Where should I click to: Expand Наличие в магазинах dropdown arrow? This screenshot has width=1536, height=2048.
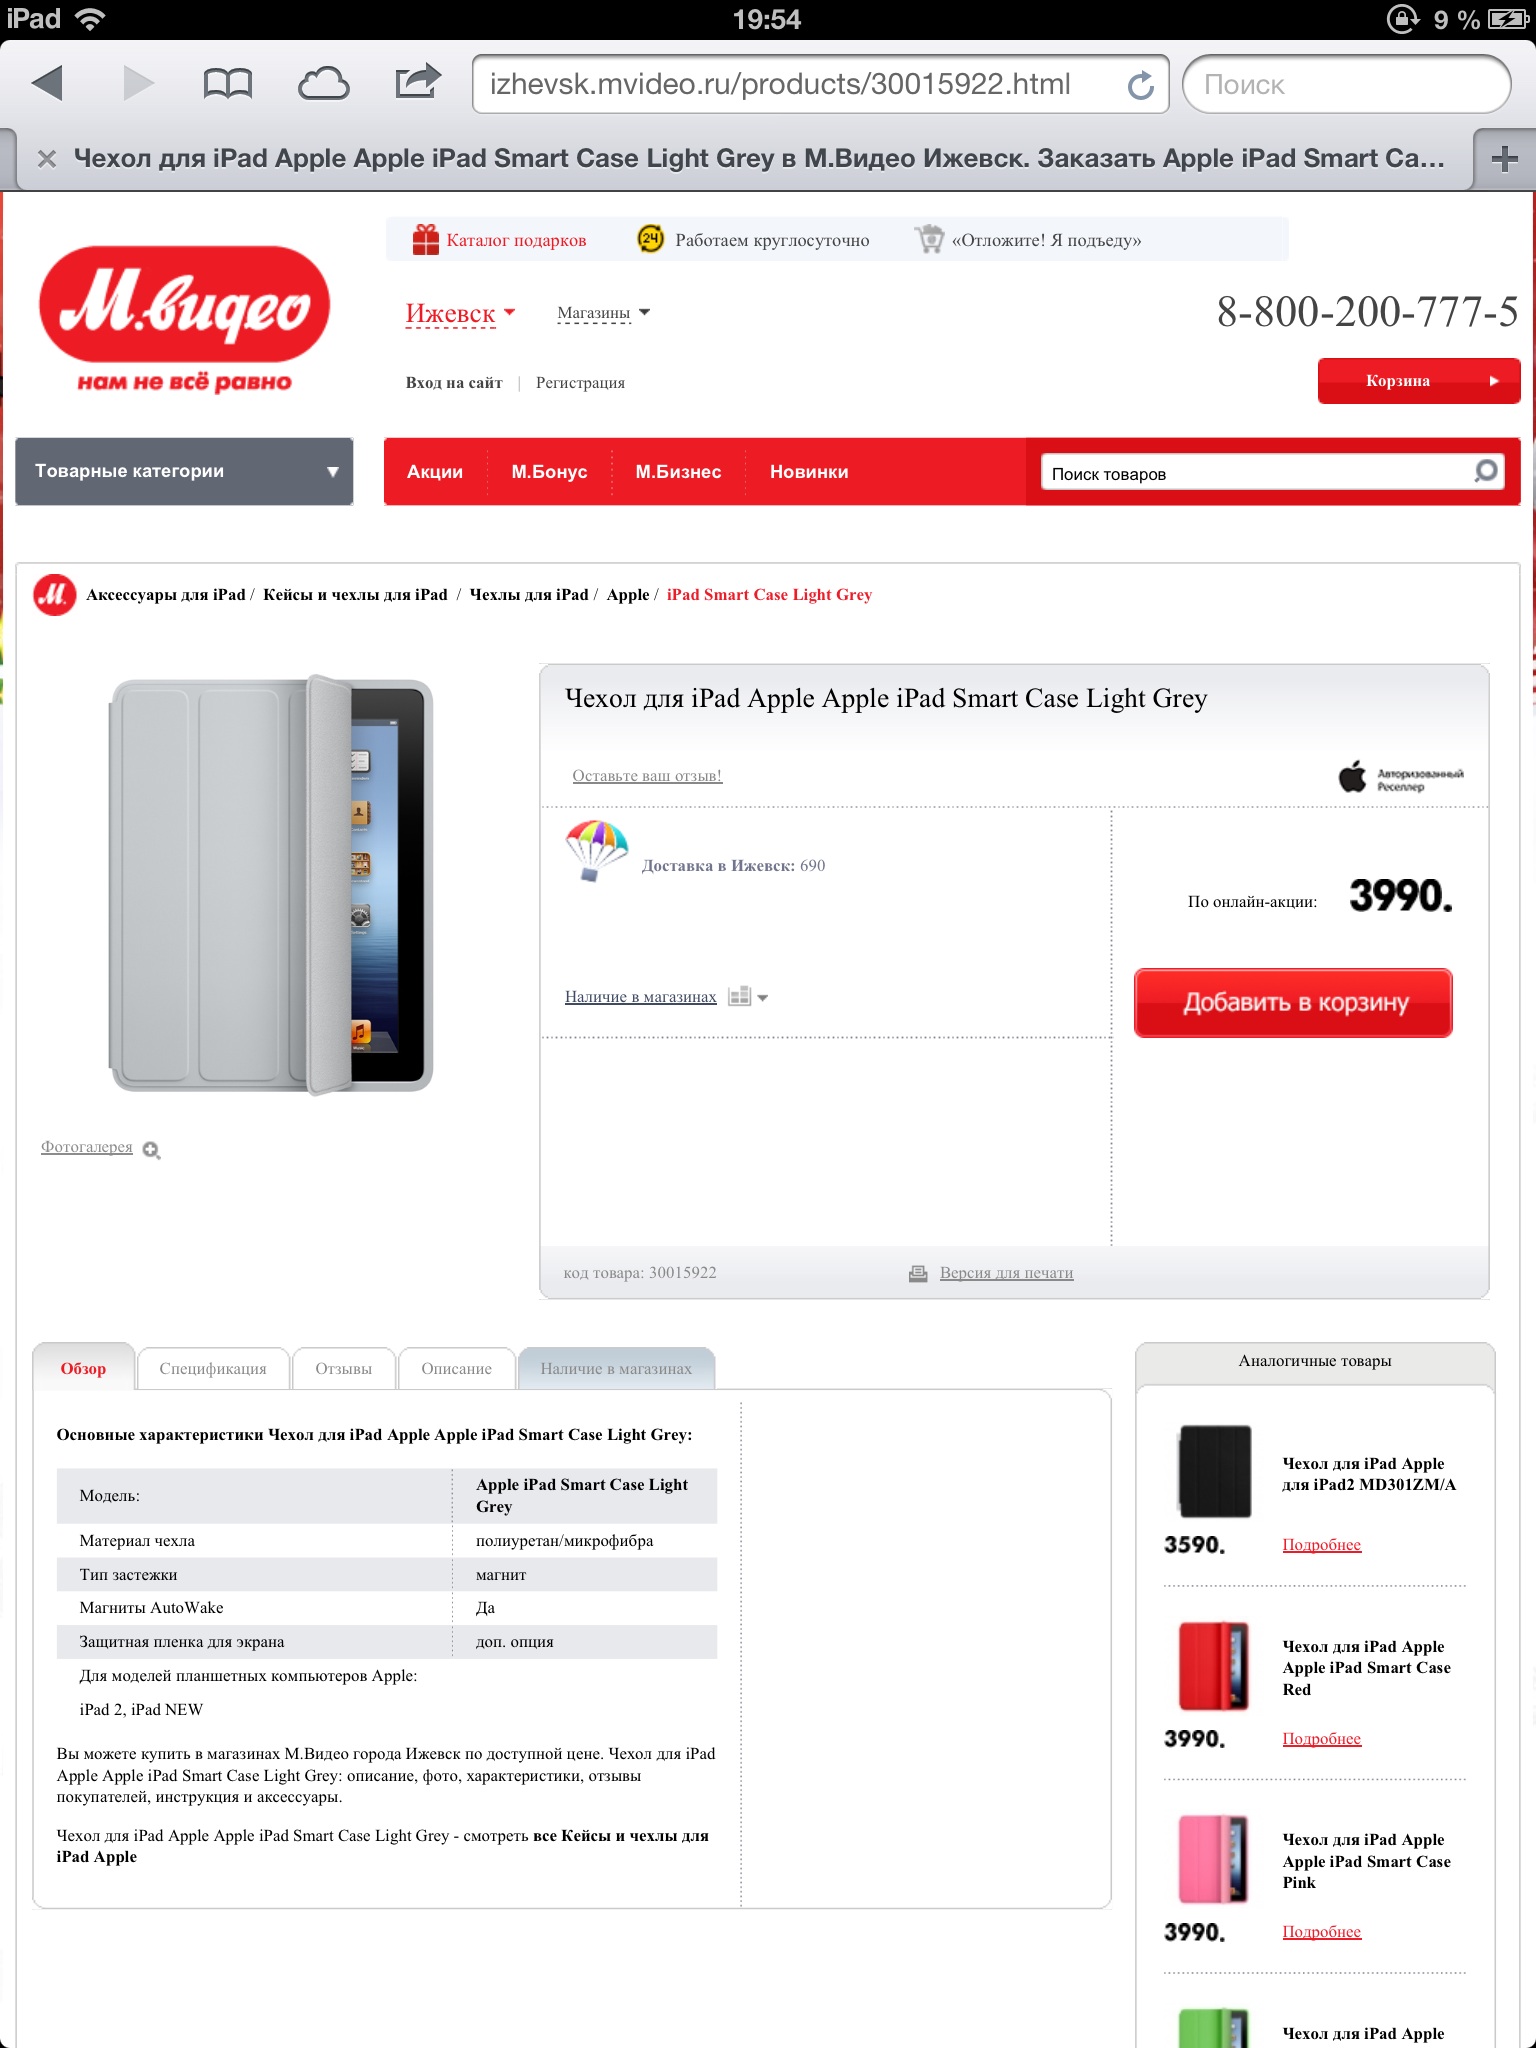(763, 998)
